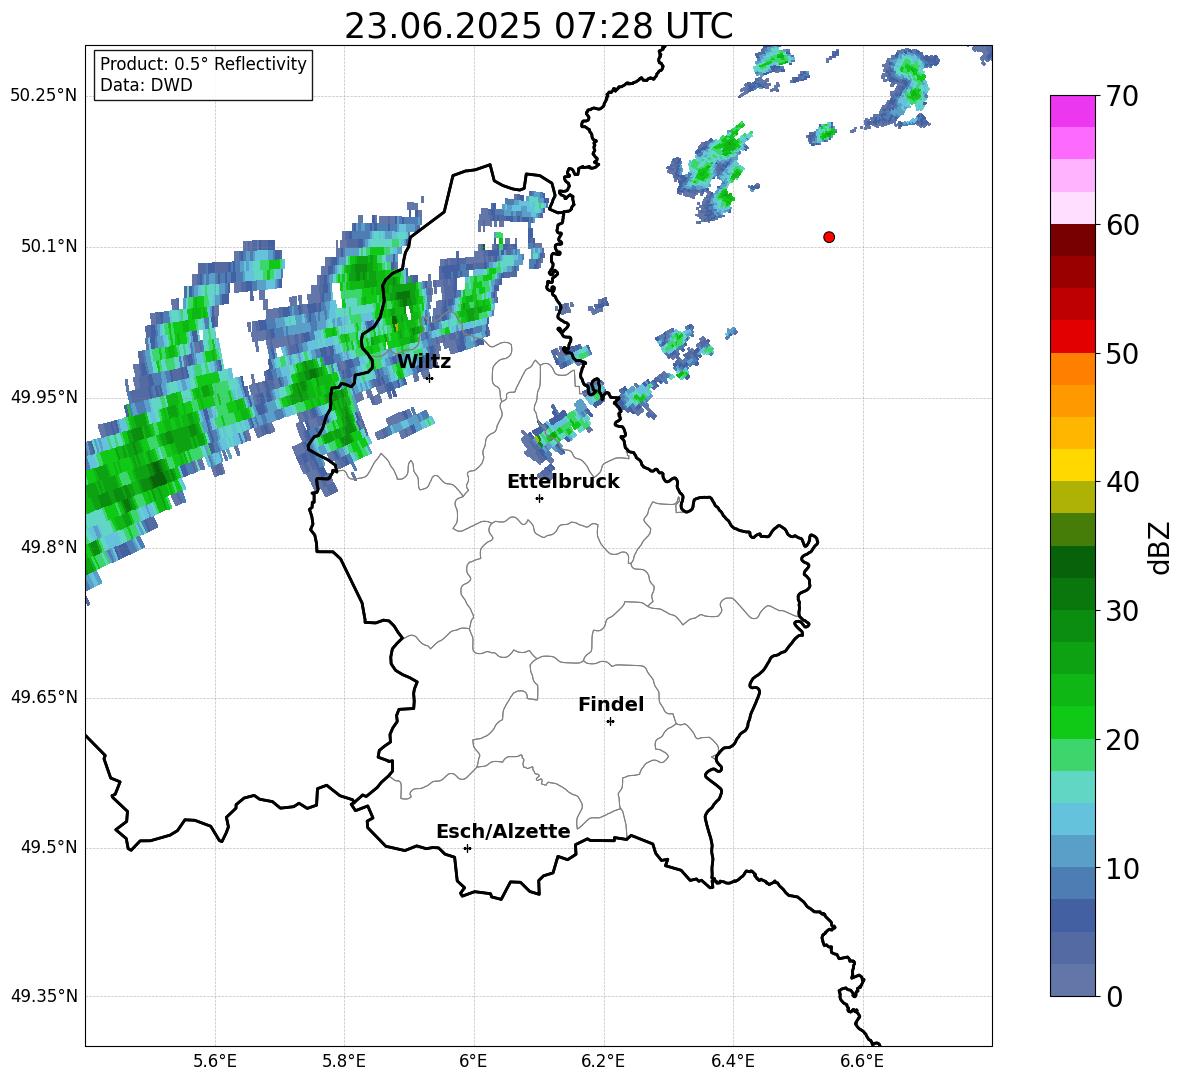Click the 6.6°E longitude label
The width and height of the screenshot is (1184, 1081).
click(x=862, y=1061)
